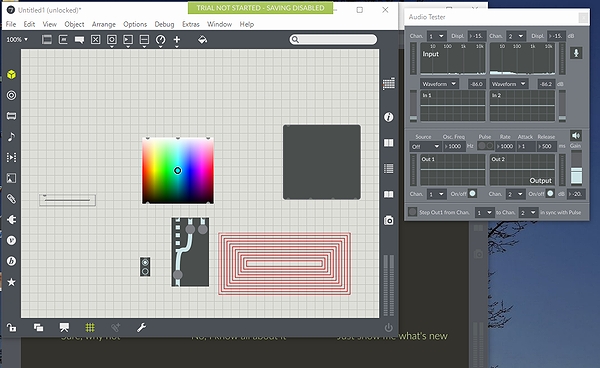Click the icon just below the target icon in left sidebar
Viewport: 600px width, 368px height.
(x=11, y=116)
